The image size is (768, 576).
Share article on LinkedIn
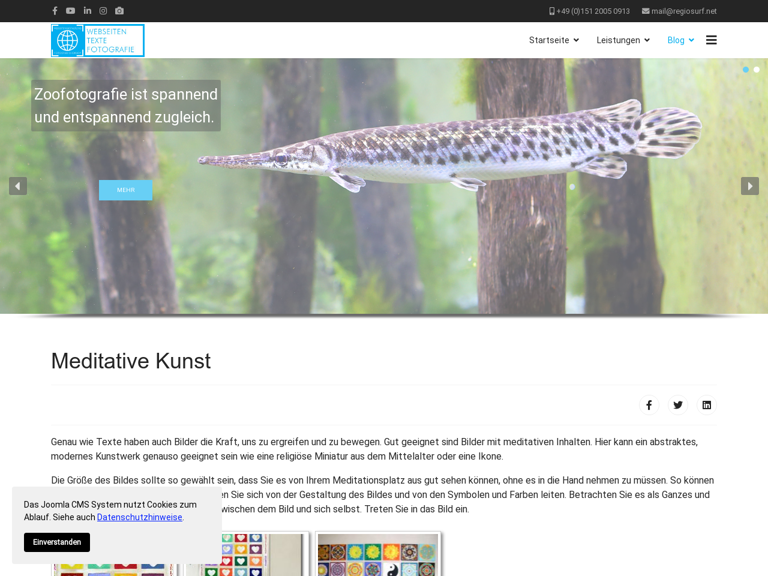[x=706, y=405]
